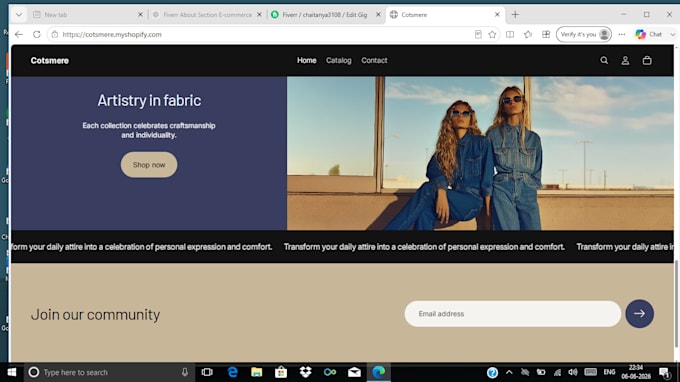
Task: Click the Email address field
Action: pos(513,313)
